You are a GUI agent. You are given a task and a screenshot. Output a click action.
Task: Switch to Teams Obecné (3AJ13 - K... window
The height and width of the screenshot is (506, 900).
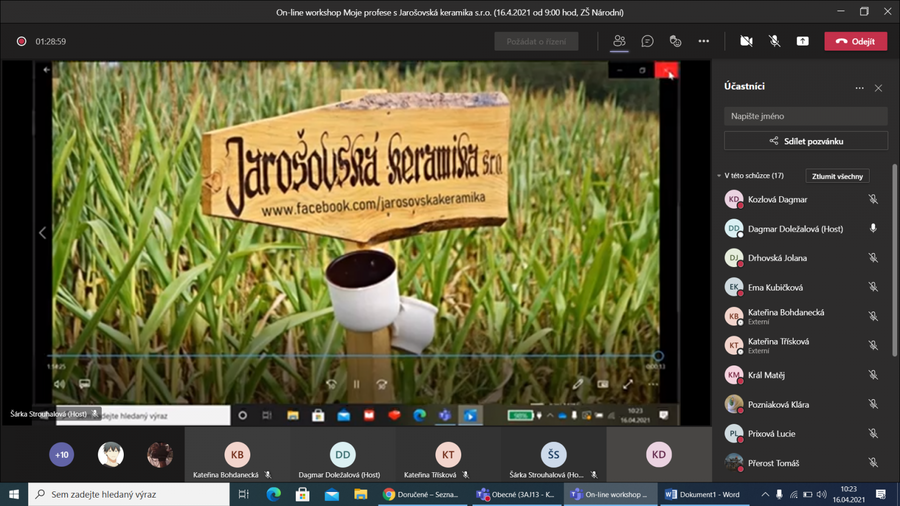click(515, 494)
